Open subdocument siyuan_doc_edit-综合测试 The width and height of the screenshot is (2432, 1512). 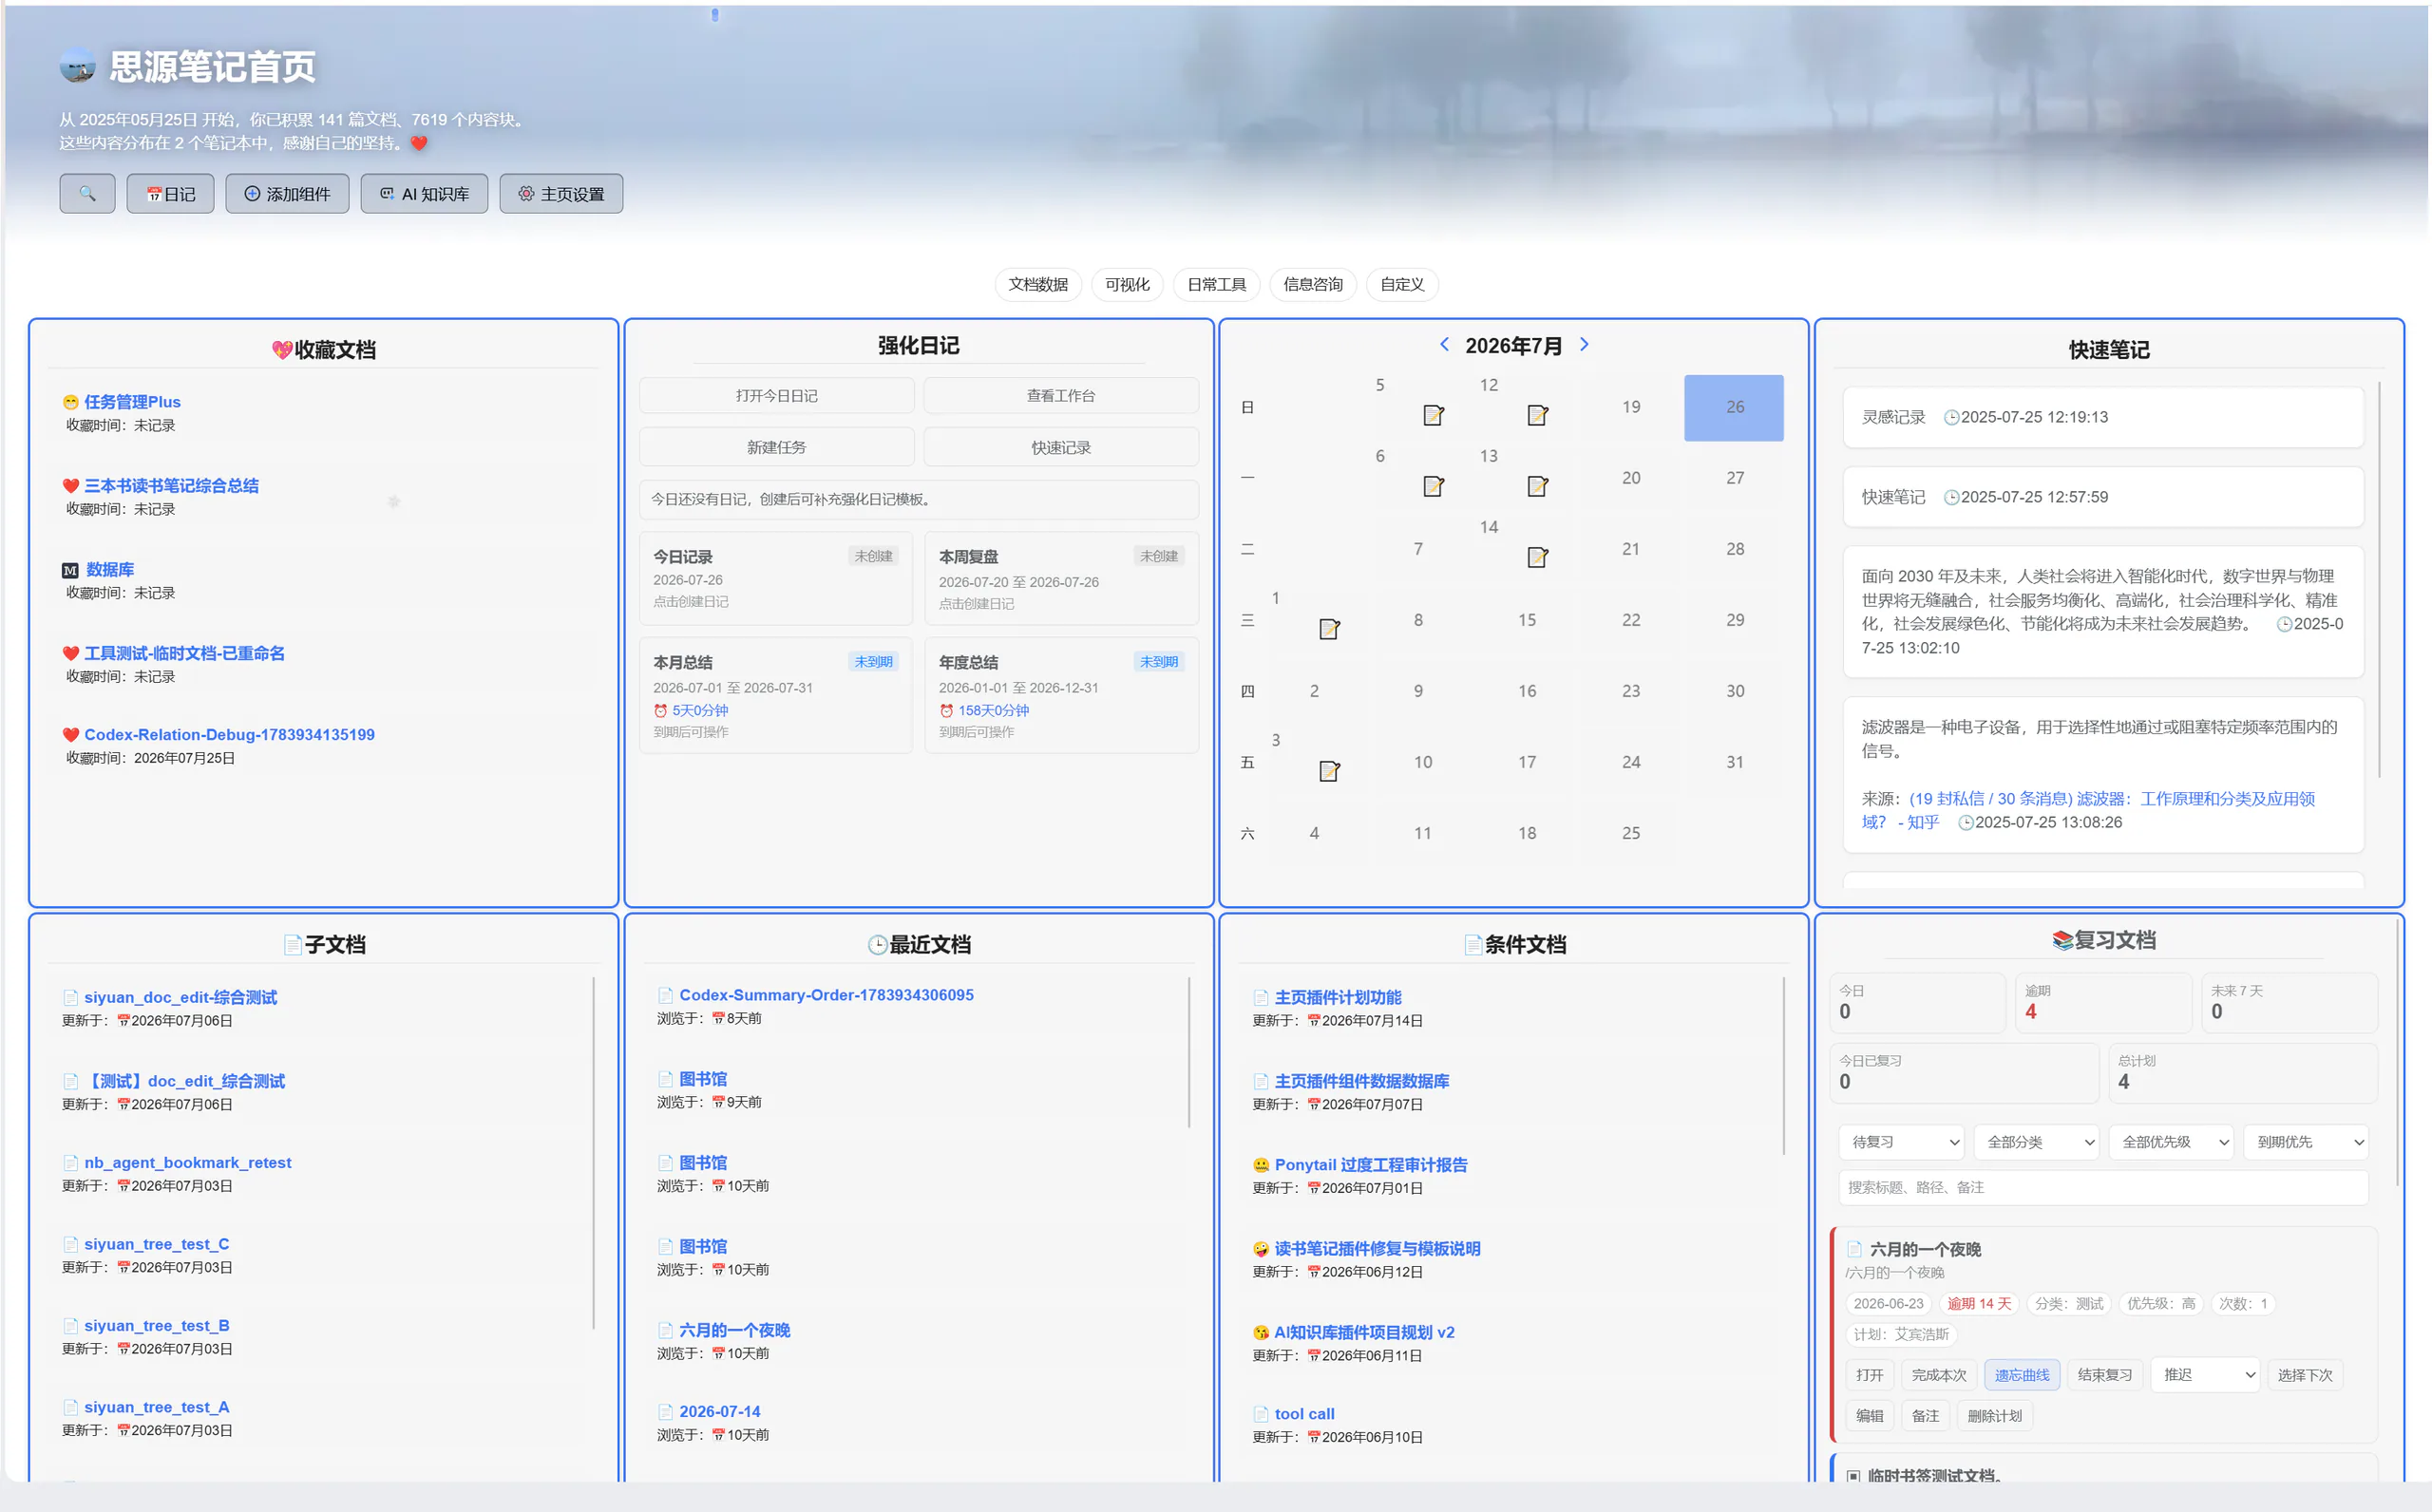tap(180, 998)
